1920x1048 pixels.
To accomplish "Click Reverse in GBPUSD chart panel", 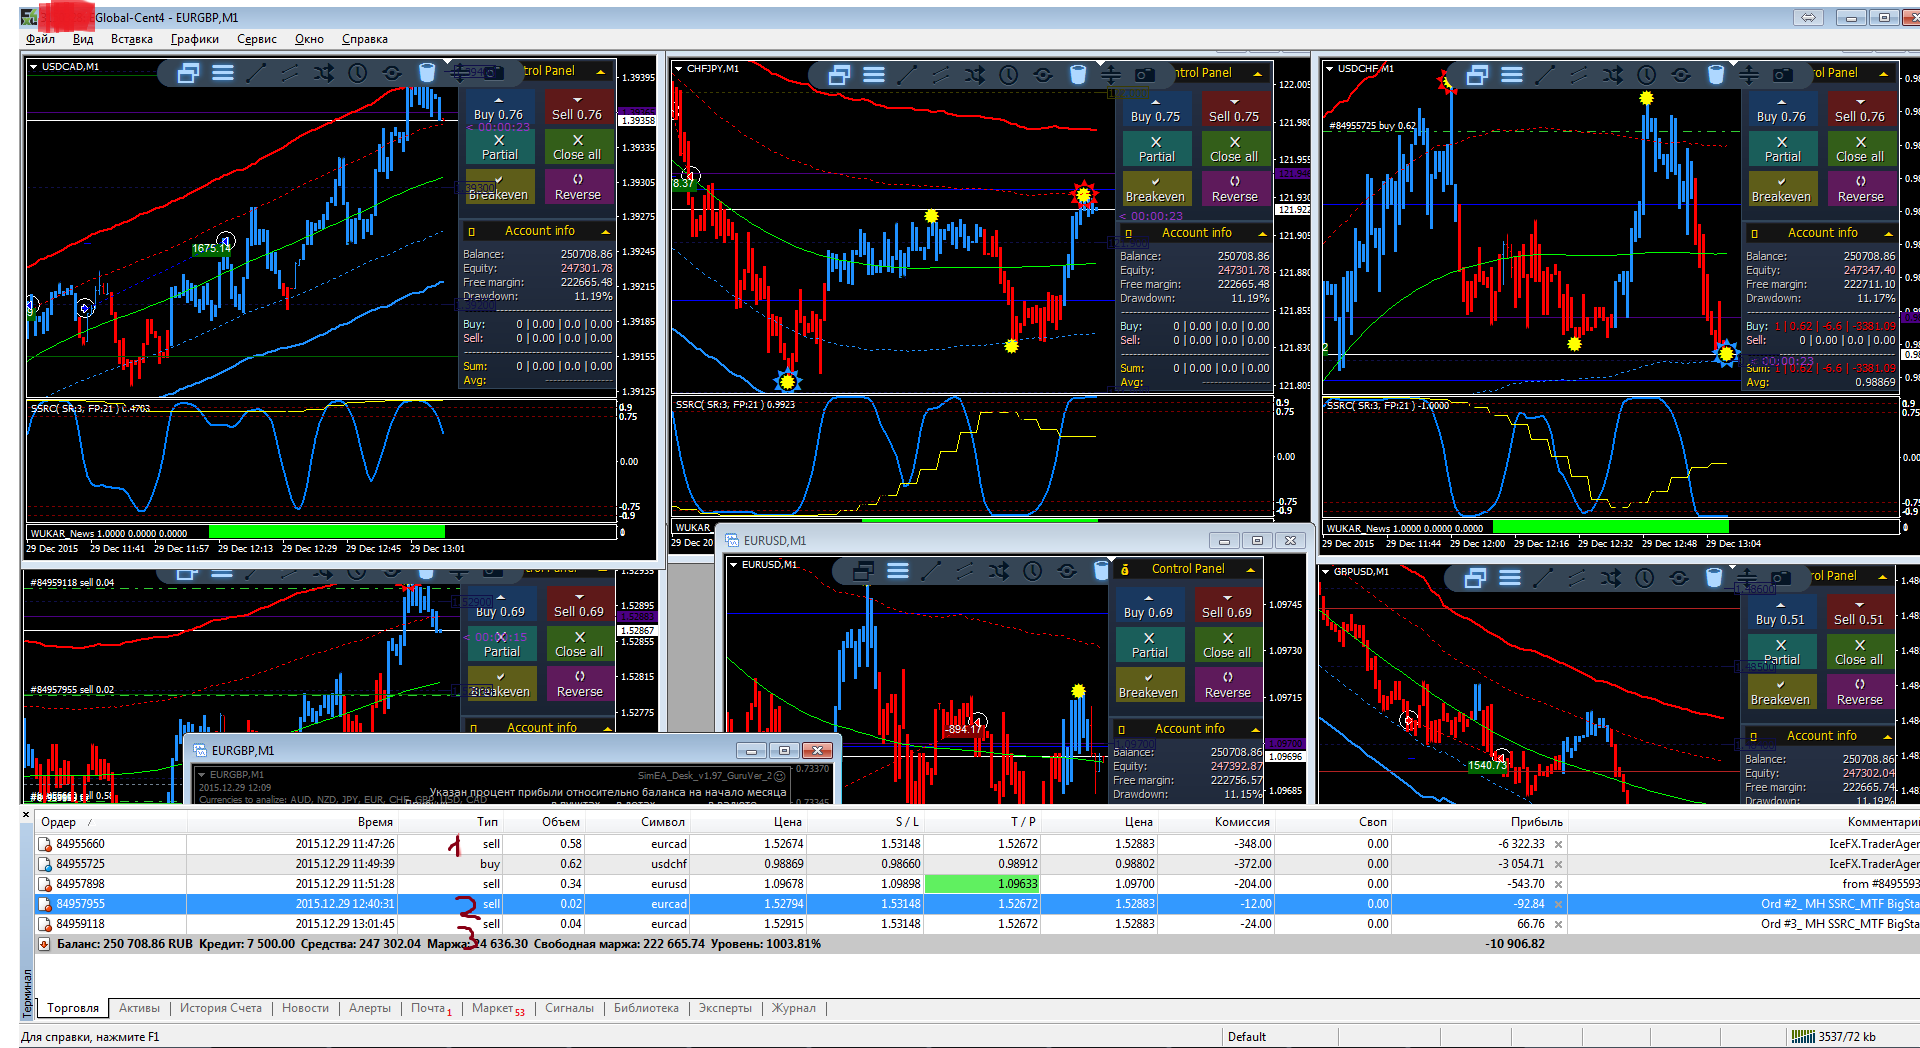I will pos(1860,693).
